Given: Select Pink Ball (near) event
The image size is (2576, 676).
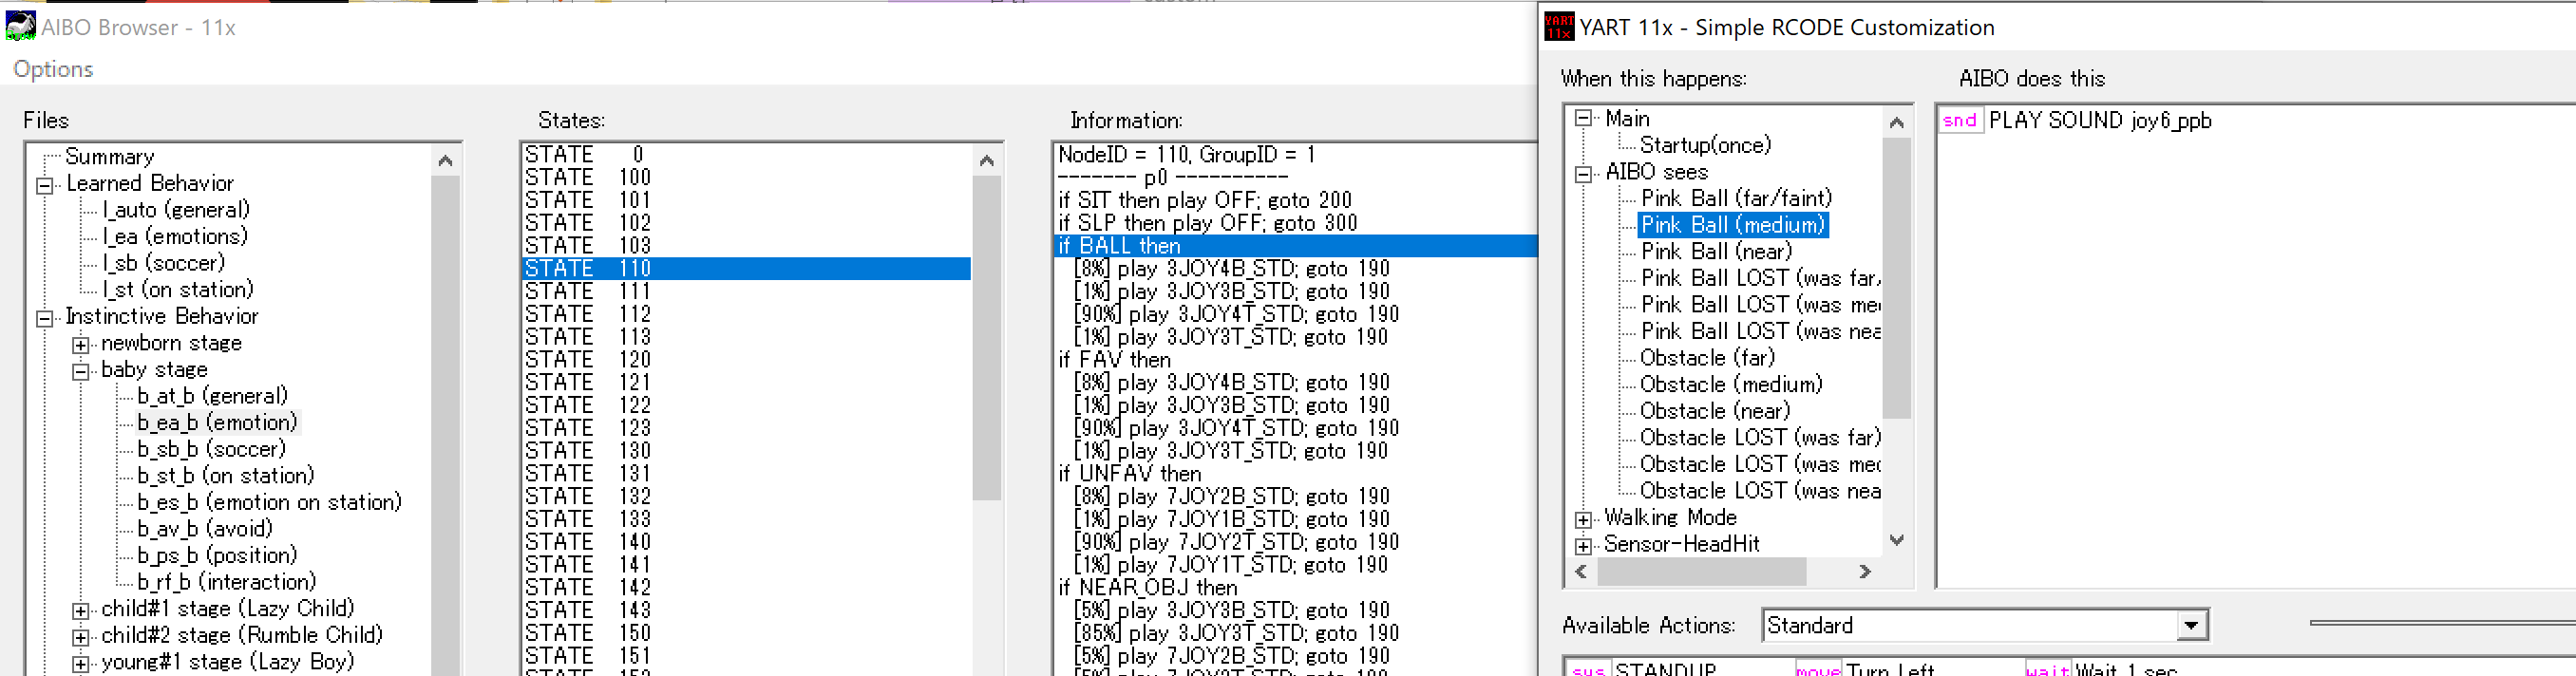Looking at the screenshot, I should tap(1716, 252).
